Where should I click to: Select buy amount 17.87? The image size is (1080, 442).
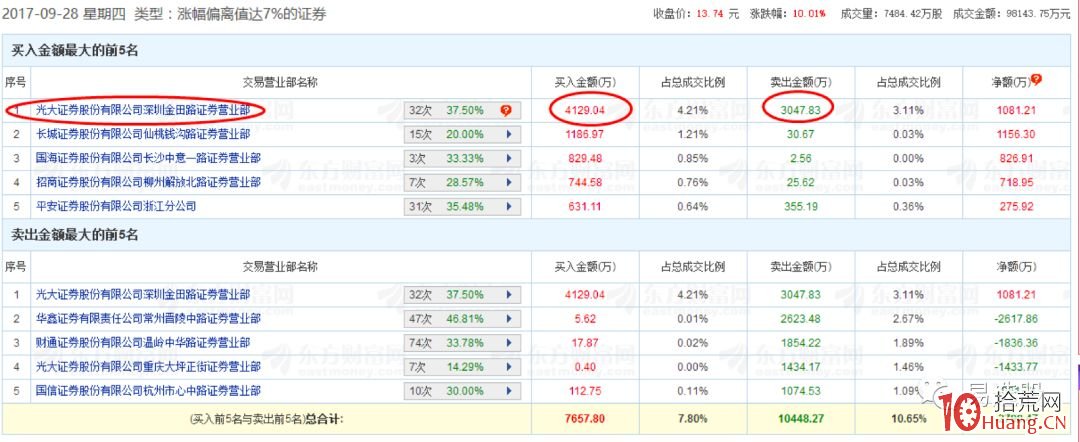585,343
